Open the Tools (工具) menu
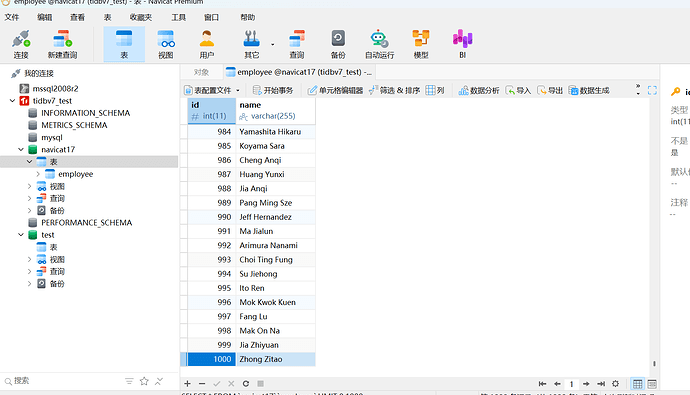Image resolution: width=690 pixels, height=395 pixels. coord(178,17)
